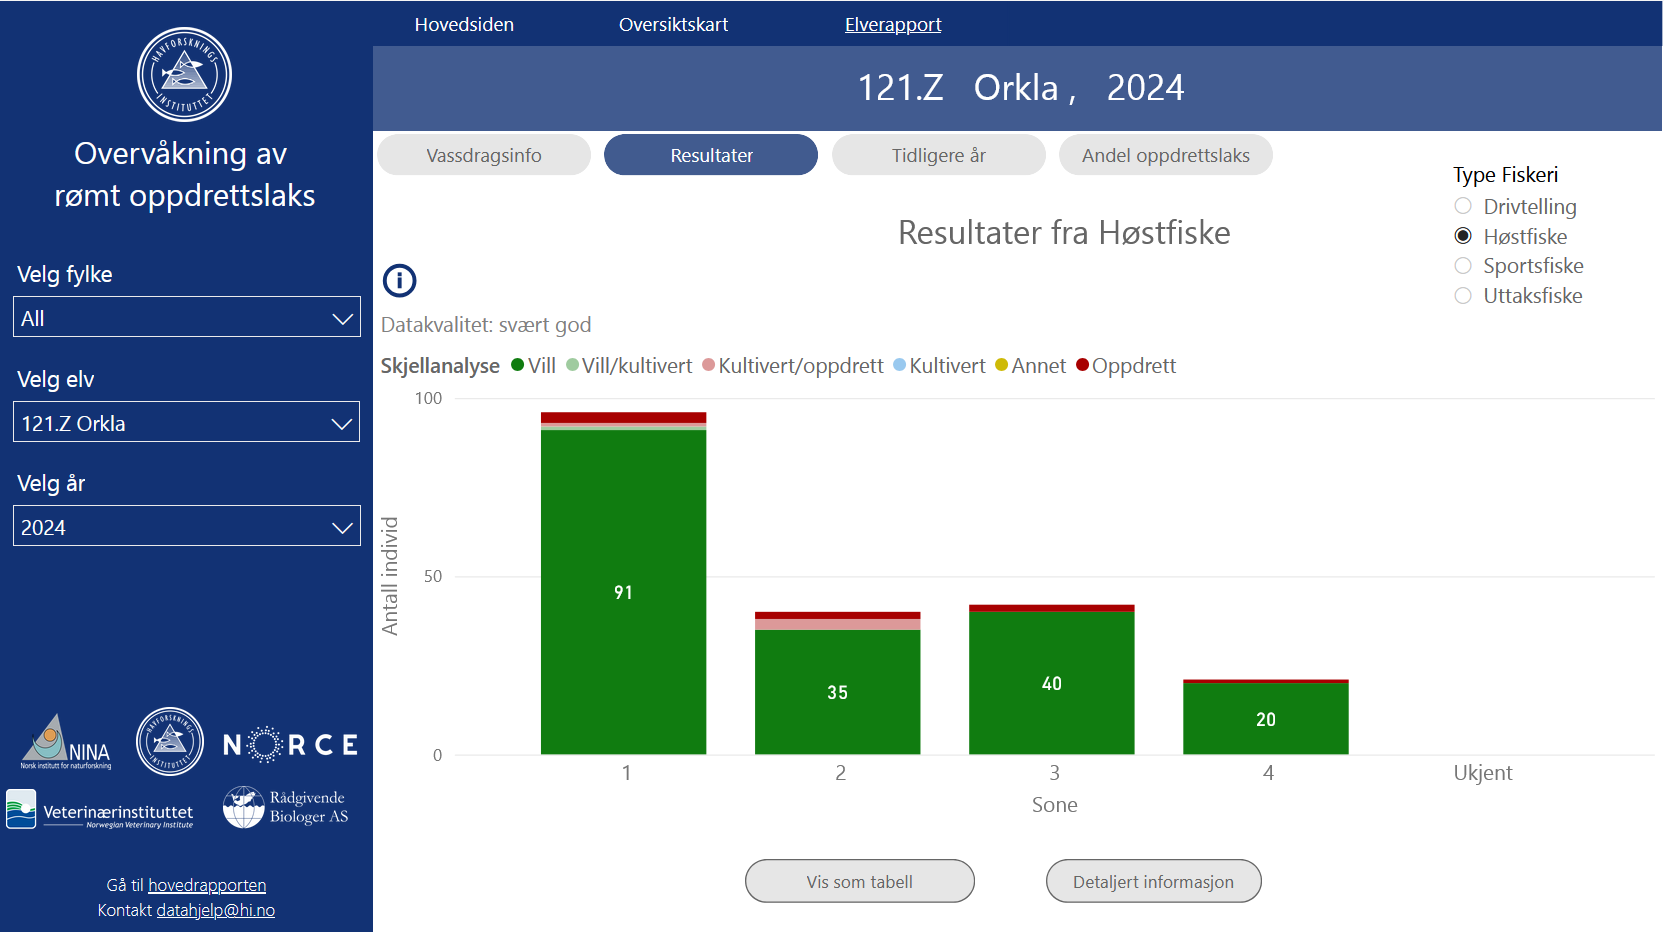This screenshot has height=933, width=1664.
Task: Open the Velg år dropdown
Action: click(x=186, y=525)
